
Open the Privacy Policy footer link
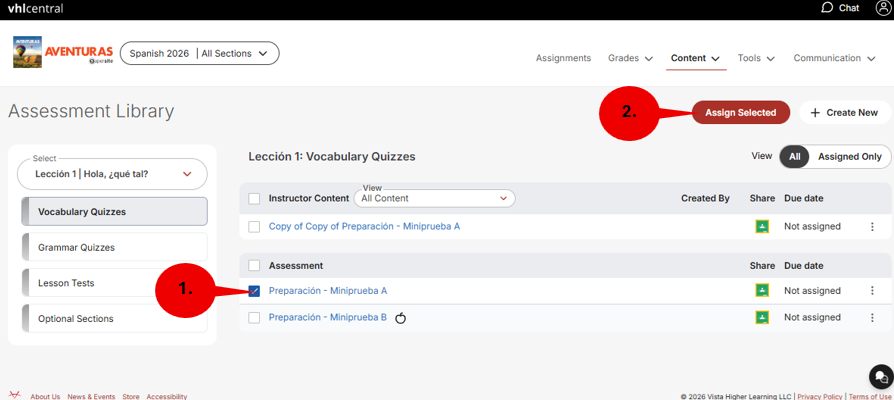819,397
